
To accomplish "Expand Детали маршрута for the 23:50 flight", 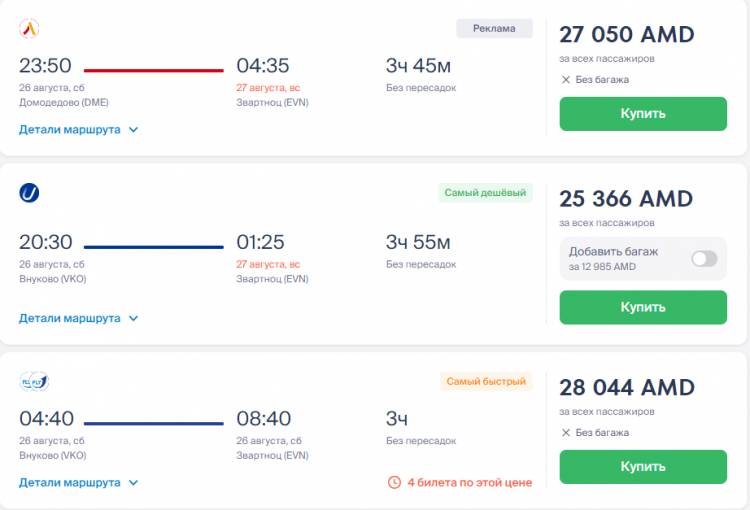I will click(79, 130).
